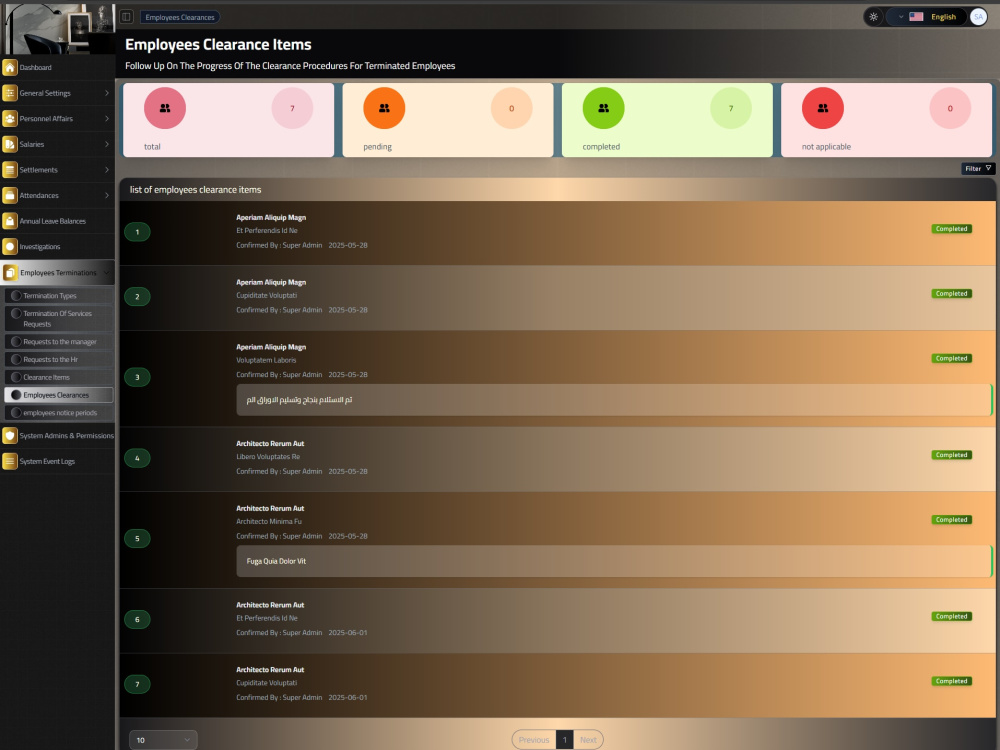The height and width of the screenshot is (750, 1000).
Task: Select Clearance Items submenu entry
Action: click(x=59, y=377)
